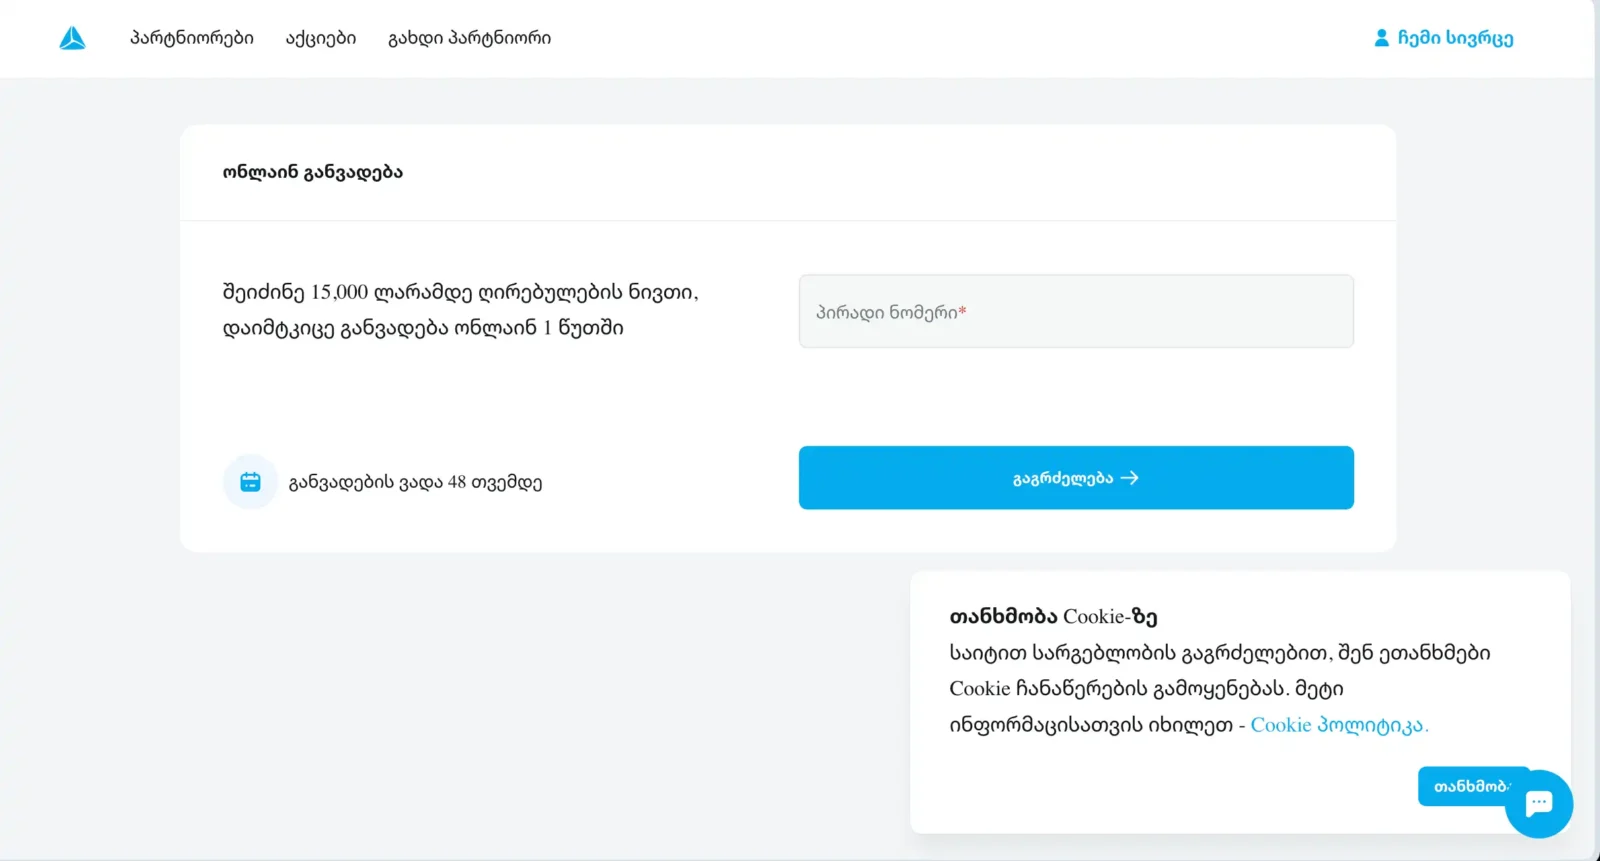Image resolution: width=1600 pixels, height=861 pixels.
Task: Click the arrow icon on გაგრძელება
Action: point(1130,478)
